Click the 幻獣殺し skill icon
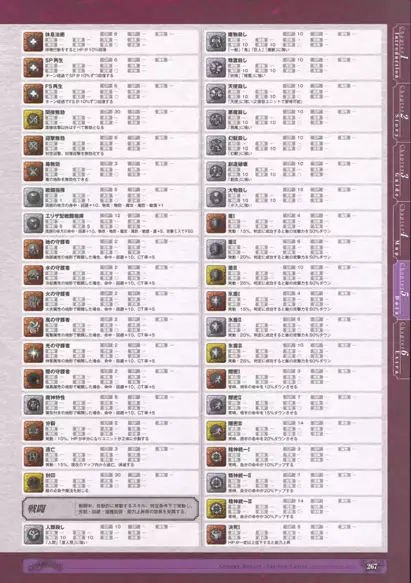Screen dimensions: 411x583 [216, 145]
